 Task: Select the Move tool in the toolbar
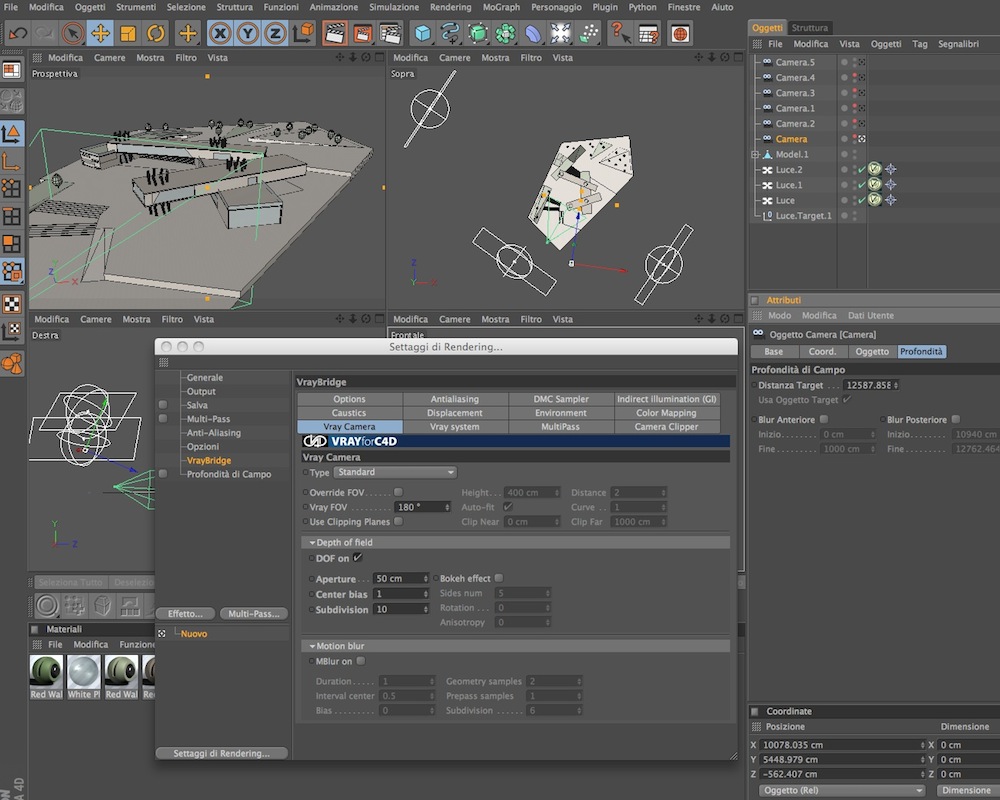tap(100, 33)
